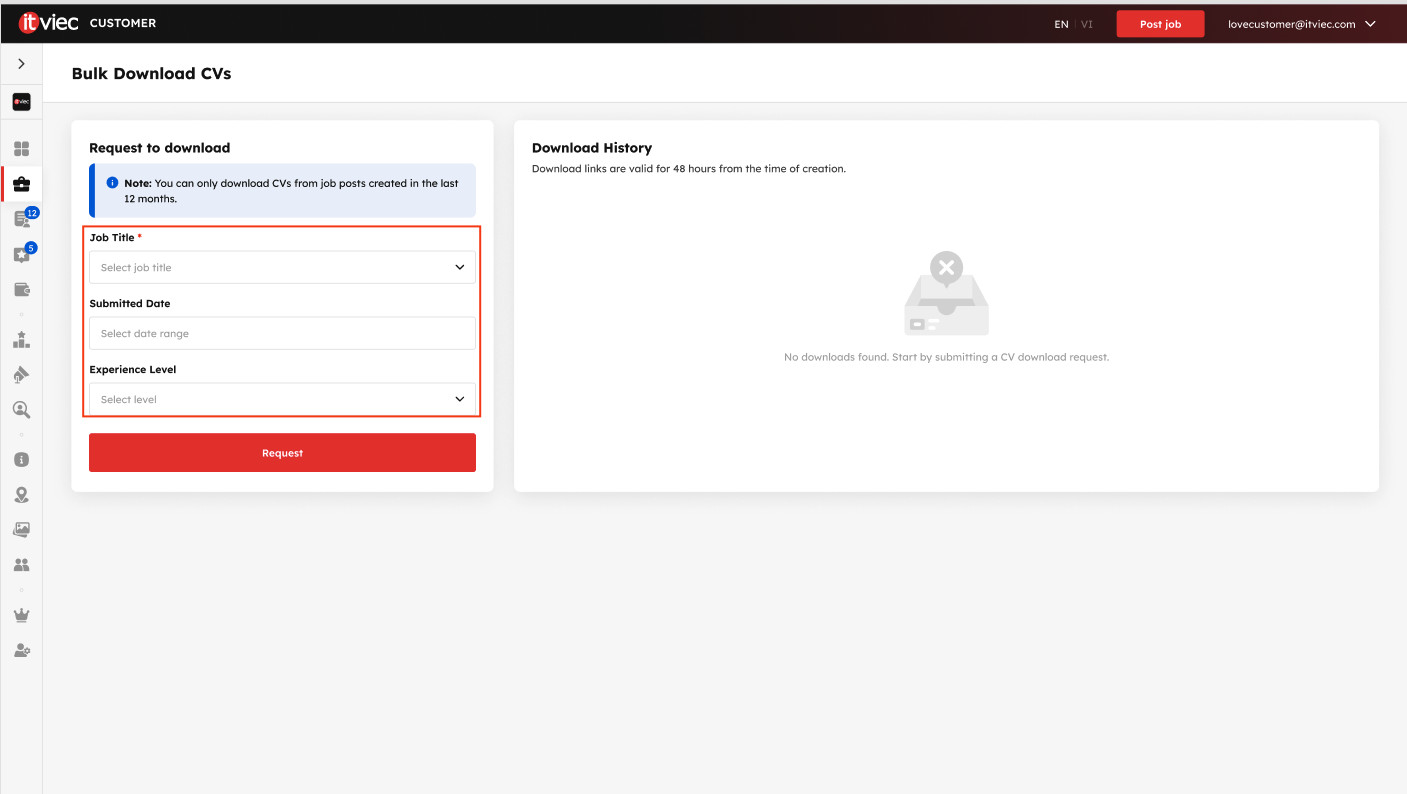Click the 48 hours validity note text
1407x794 pixels.
pos(689,169)
